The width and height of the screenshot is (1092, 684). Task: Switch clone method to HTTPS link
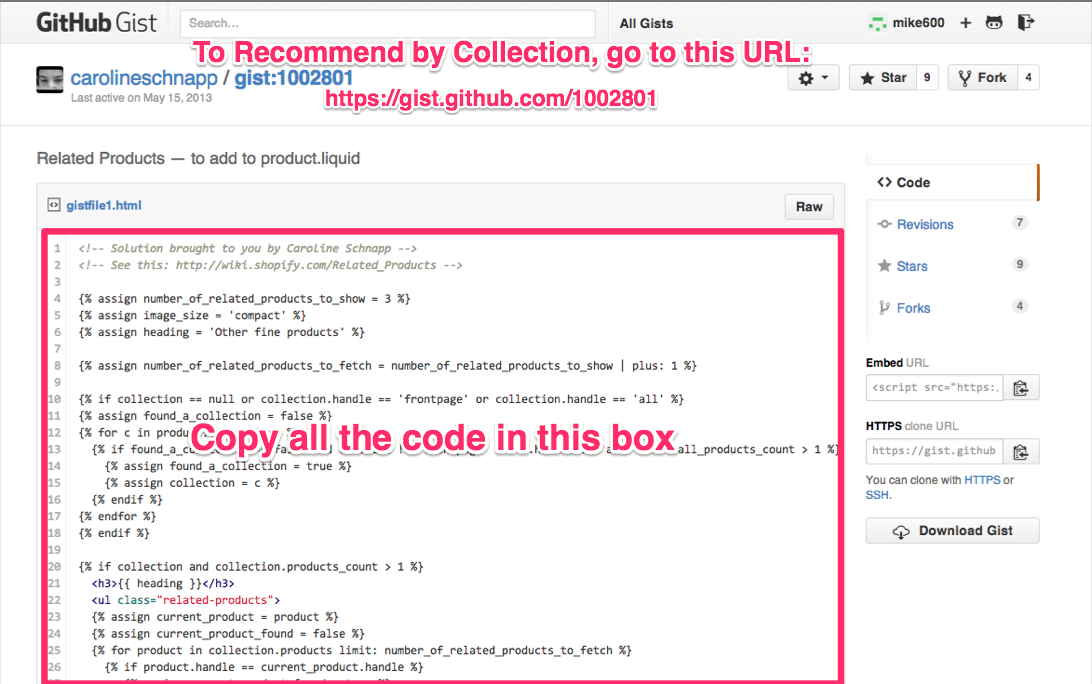click(x=982, y=480)
